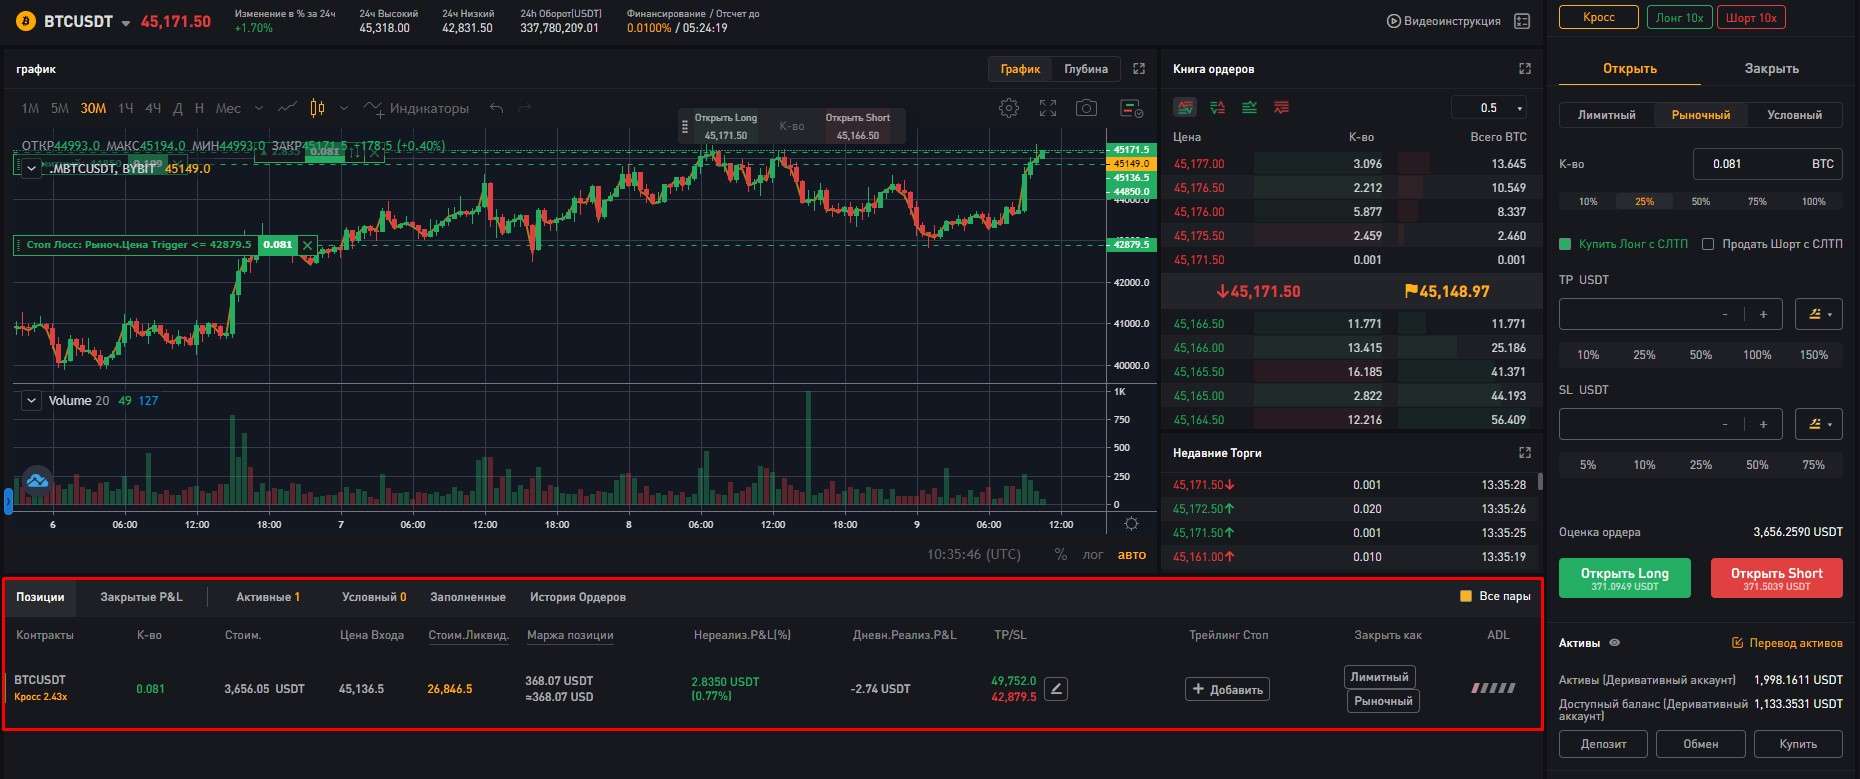Open BTCUSDT pair selector dropdown
The height and width of the screenshot is (779, 1860).
(x=125, y=23)
